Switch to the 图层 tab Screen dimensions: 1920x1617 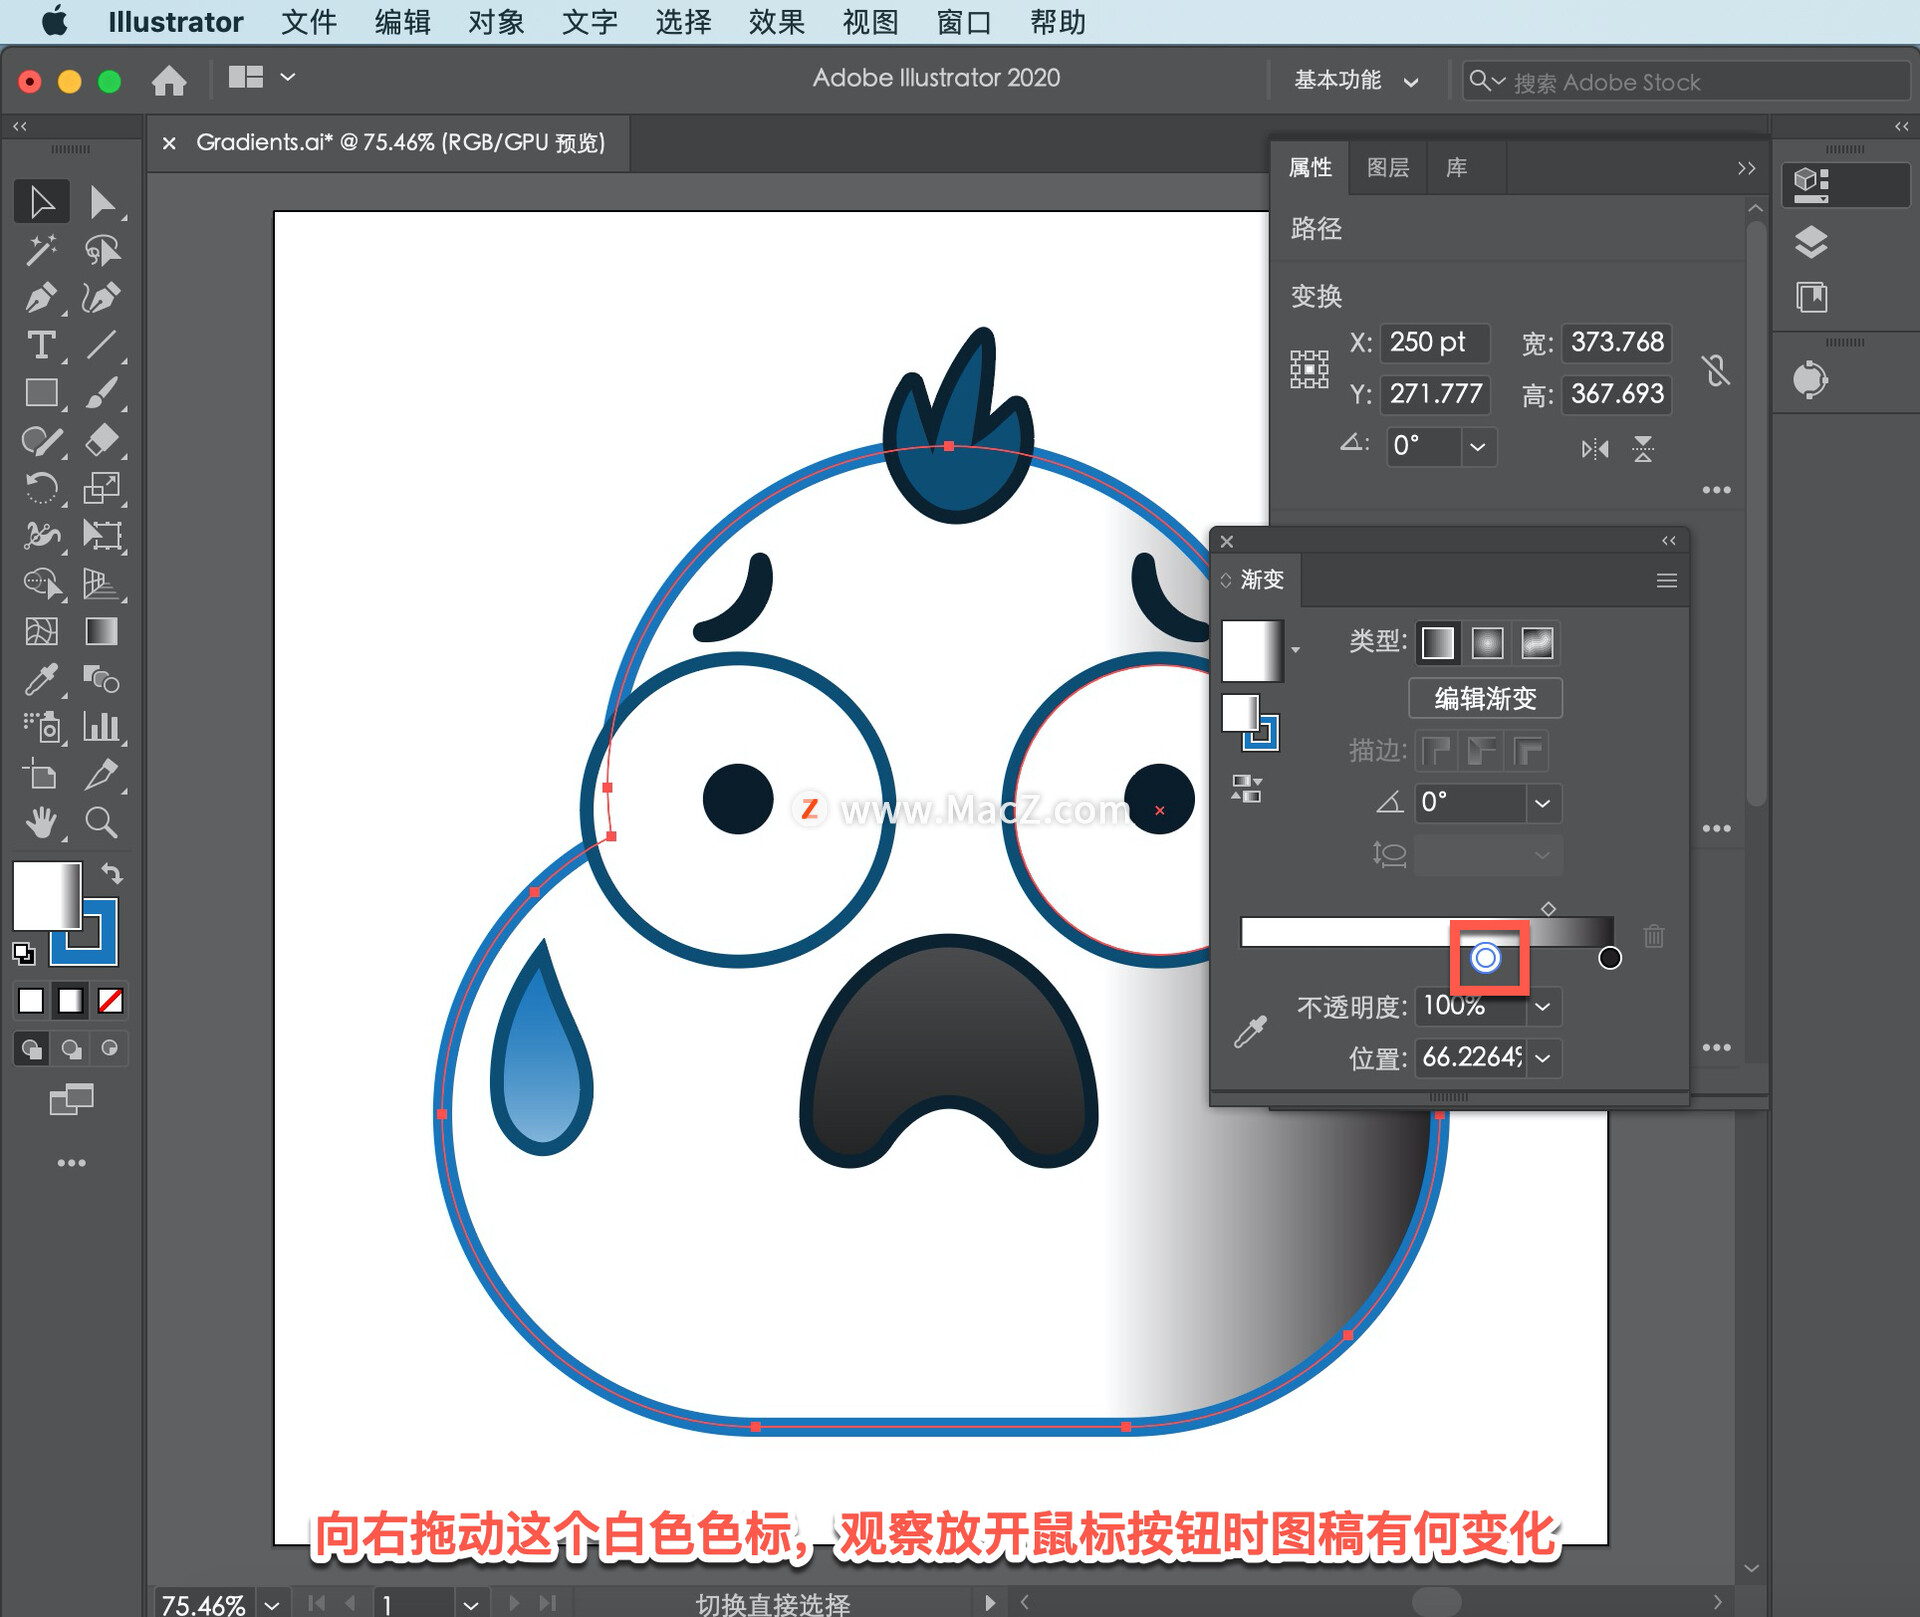tap(1387, 167)
